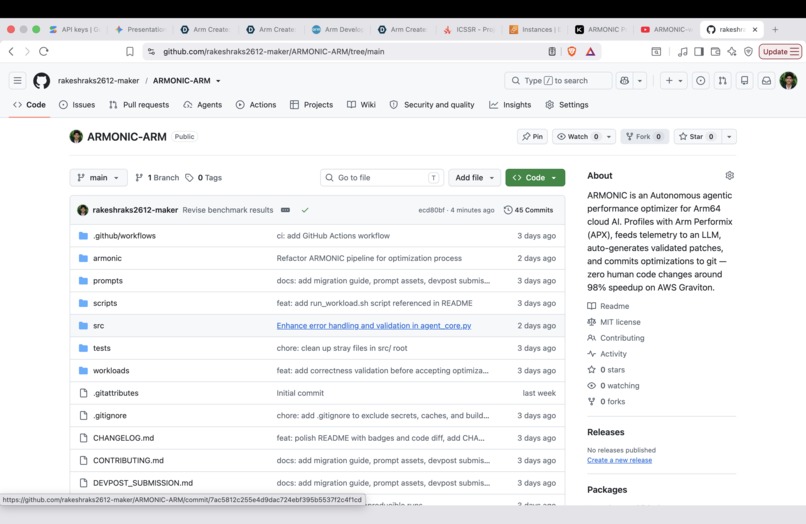806x524 pixels.
Task: Open the Copilot chat icon in header
Action: (625, 81)
